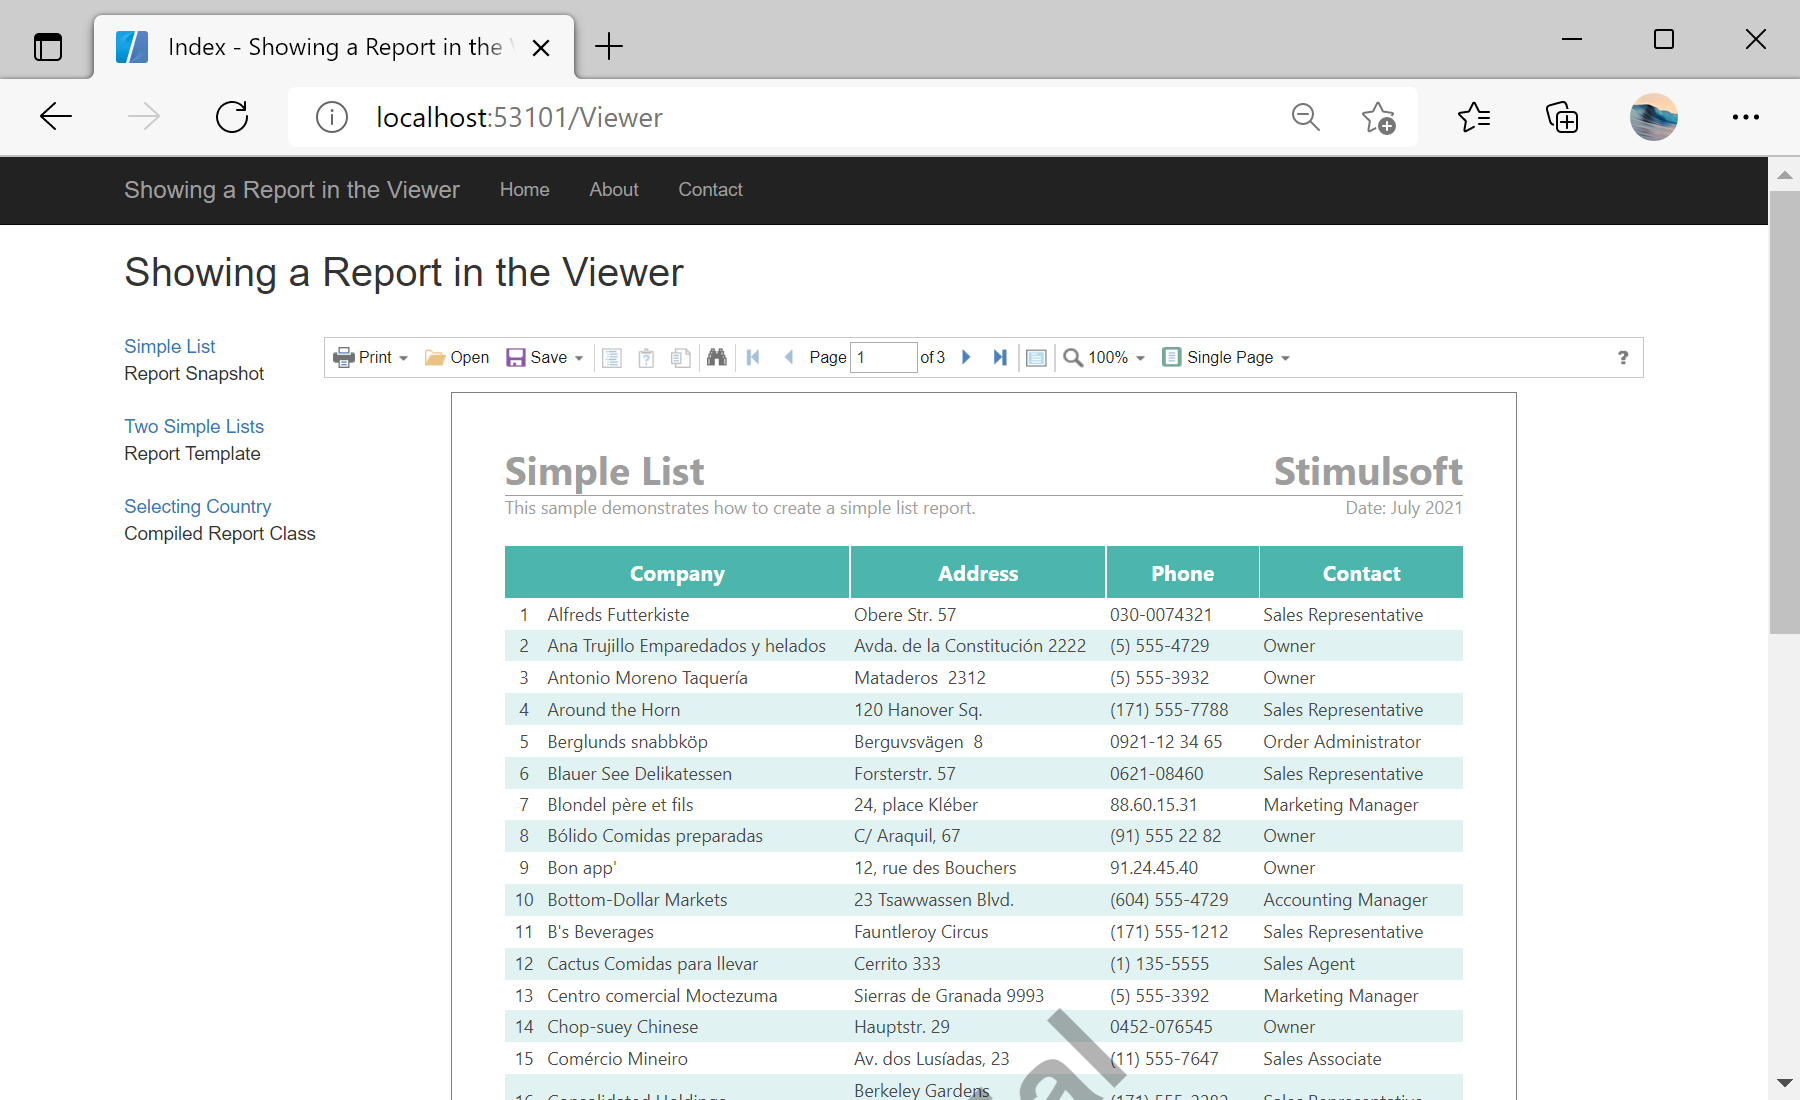
Task: Click the browser profile avatar
Action: 1653,117
